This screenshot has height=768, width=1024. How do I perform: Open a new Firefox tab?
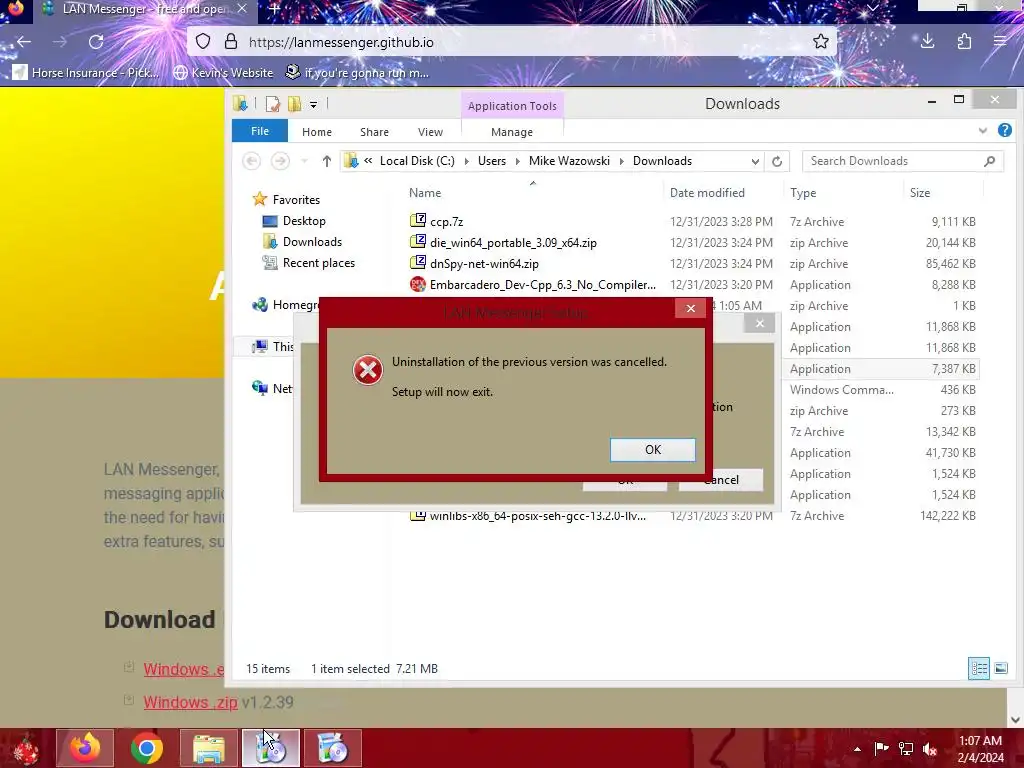click(274, 9)
